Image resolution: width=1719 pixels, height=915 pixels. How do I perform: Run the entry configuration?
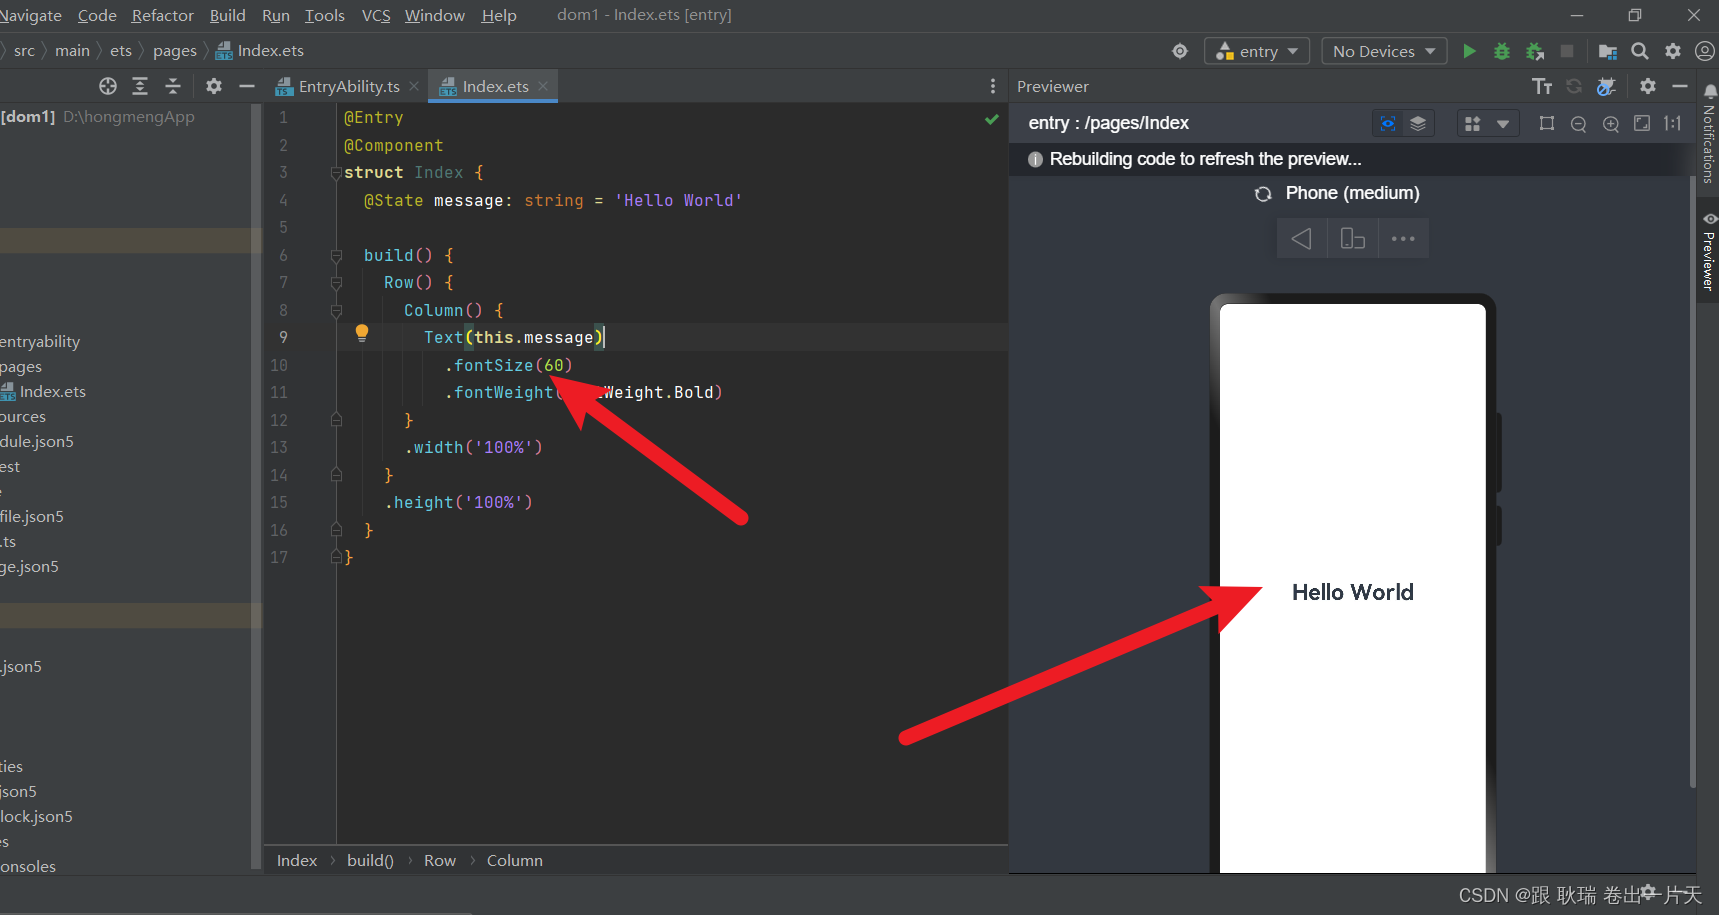tap(1469, 51)
